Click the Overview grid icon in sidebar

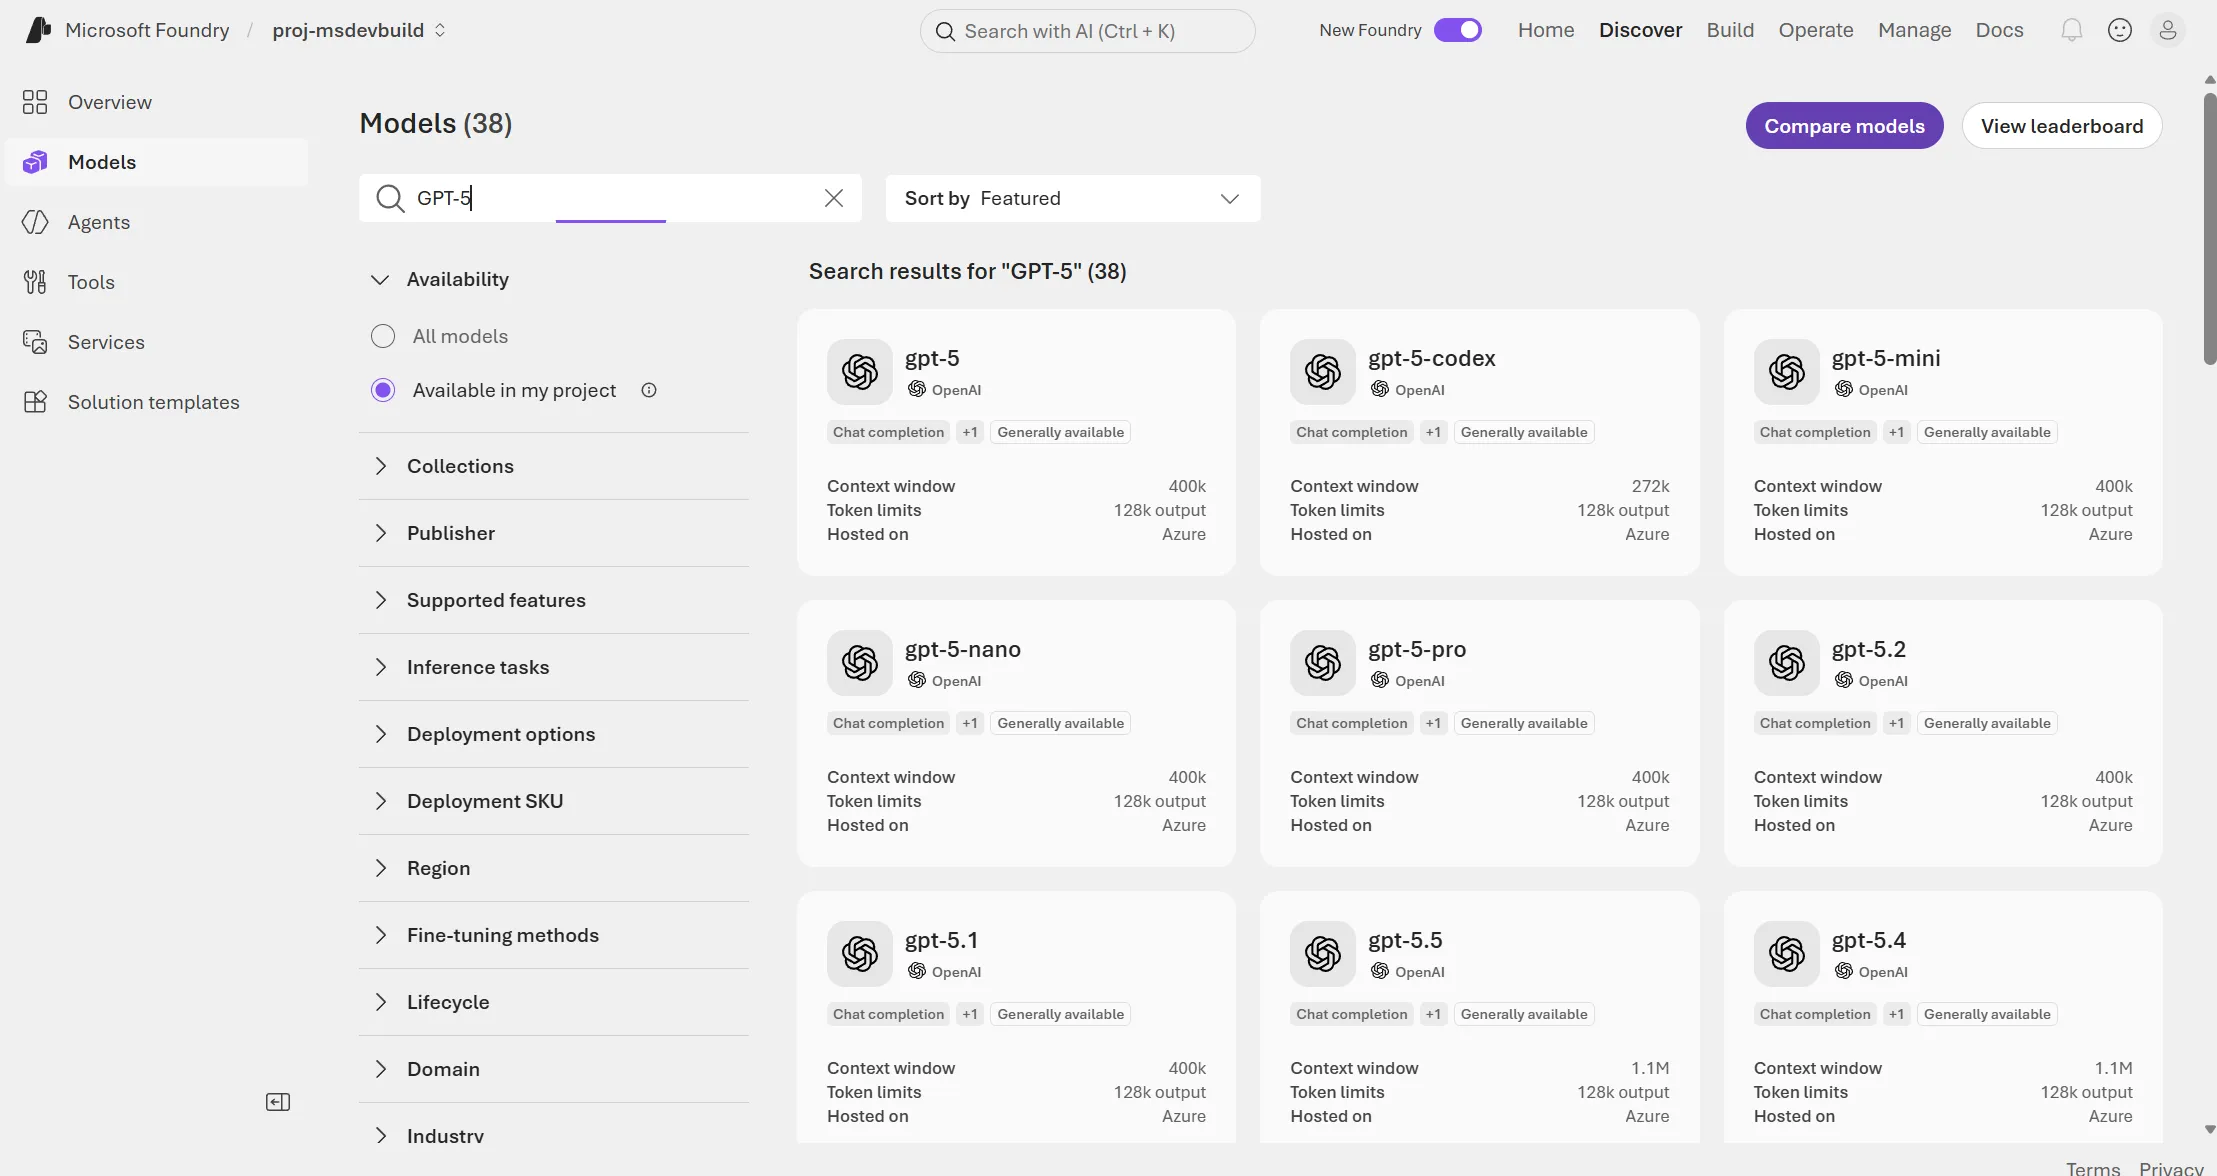tap(35, 102)
